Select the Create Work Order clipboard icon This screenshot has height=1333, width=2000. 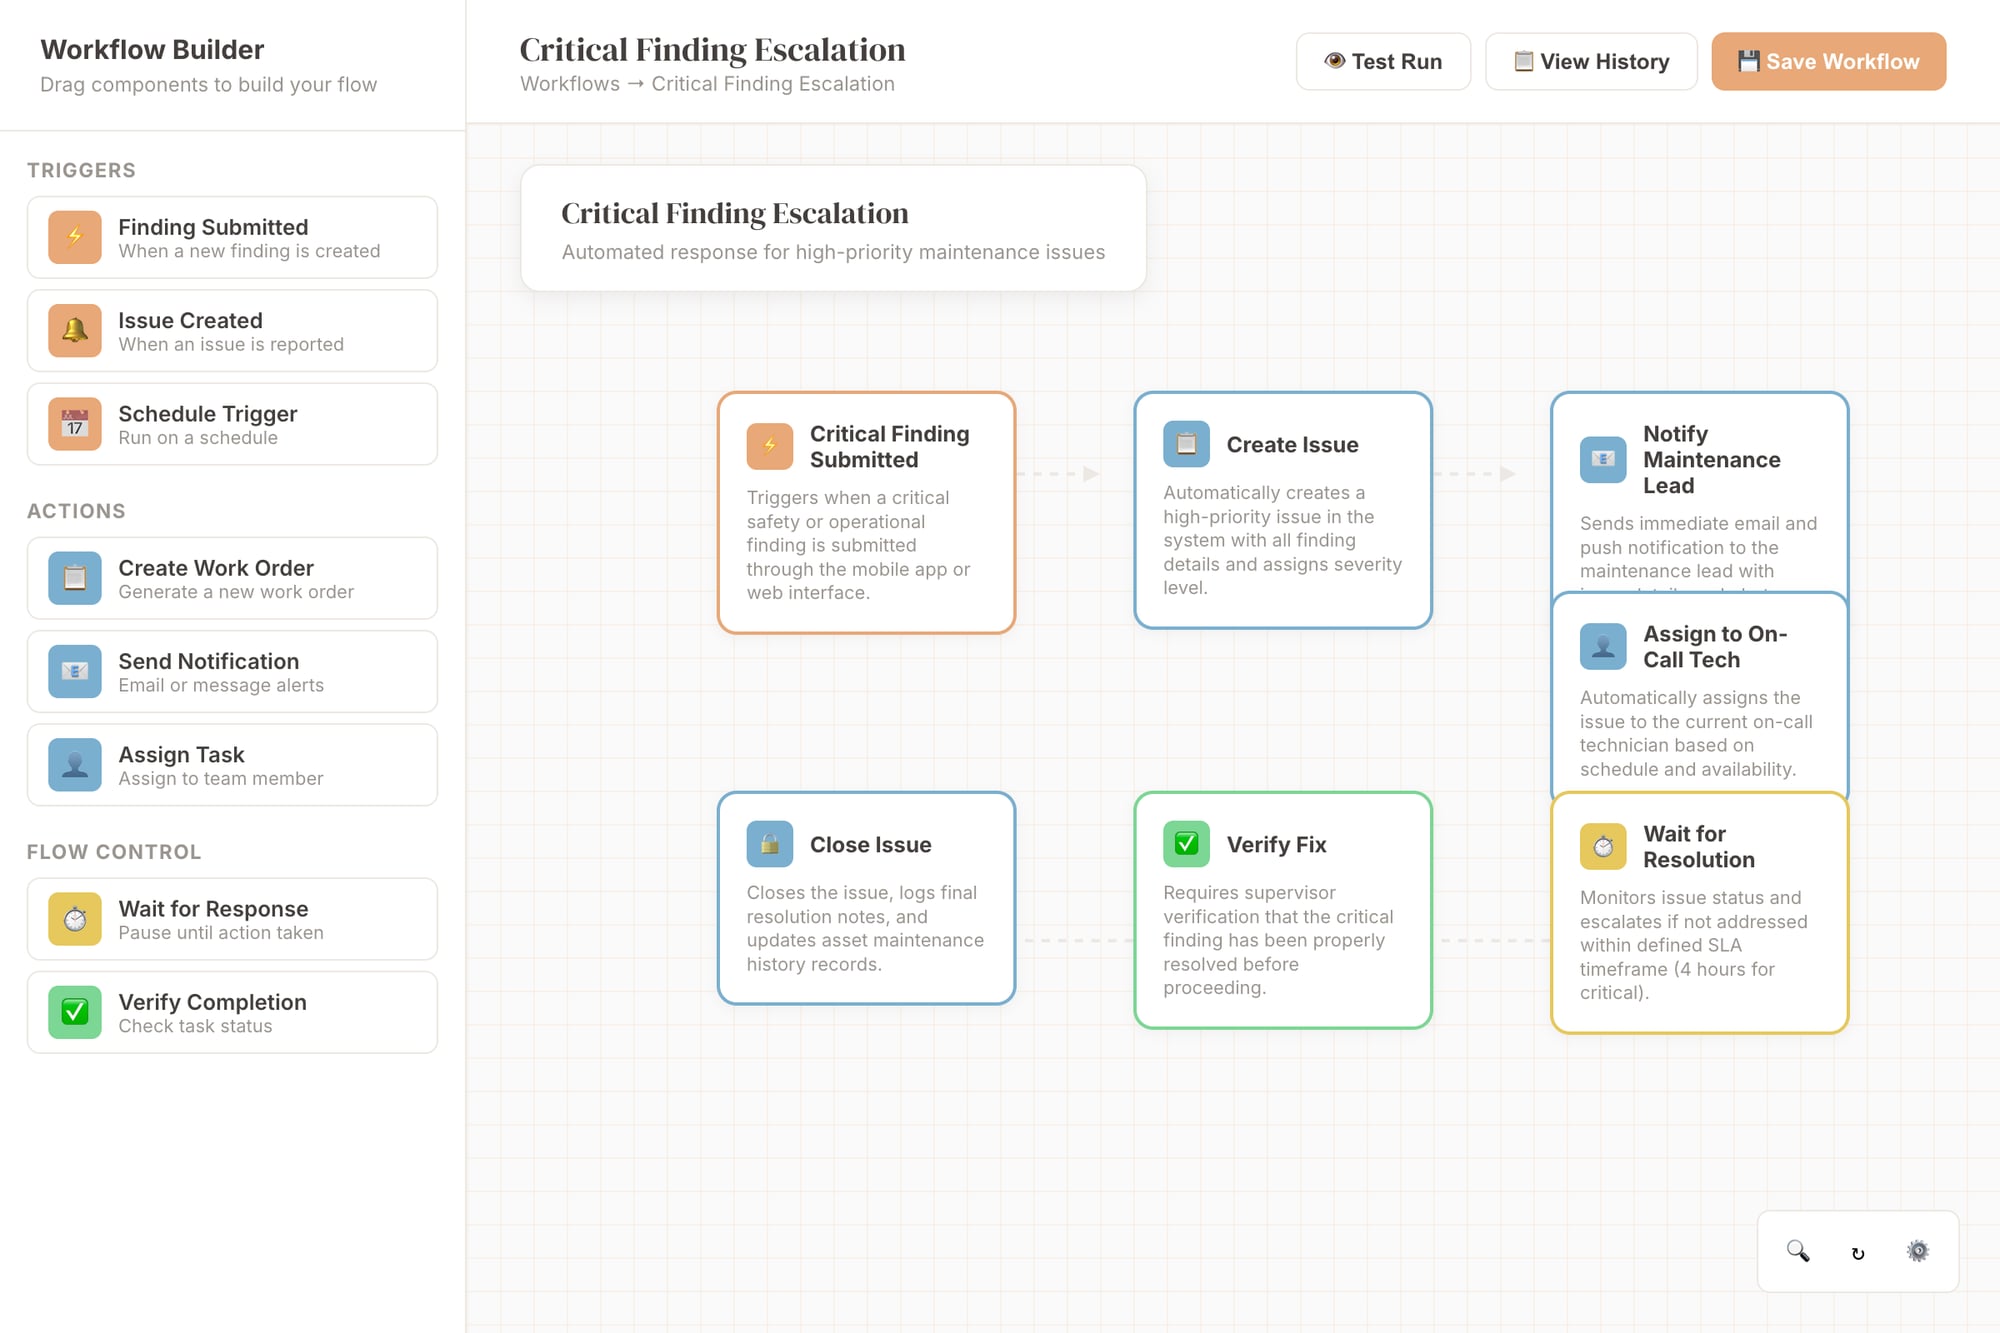[73, 578]
